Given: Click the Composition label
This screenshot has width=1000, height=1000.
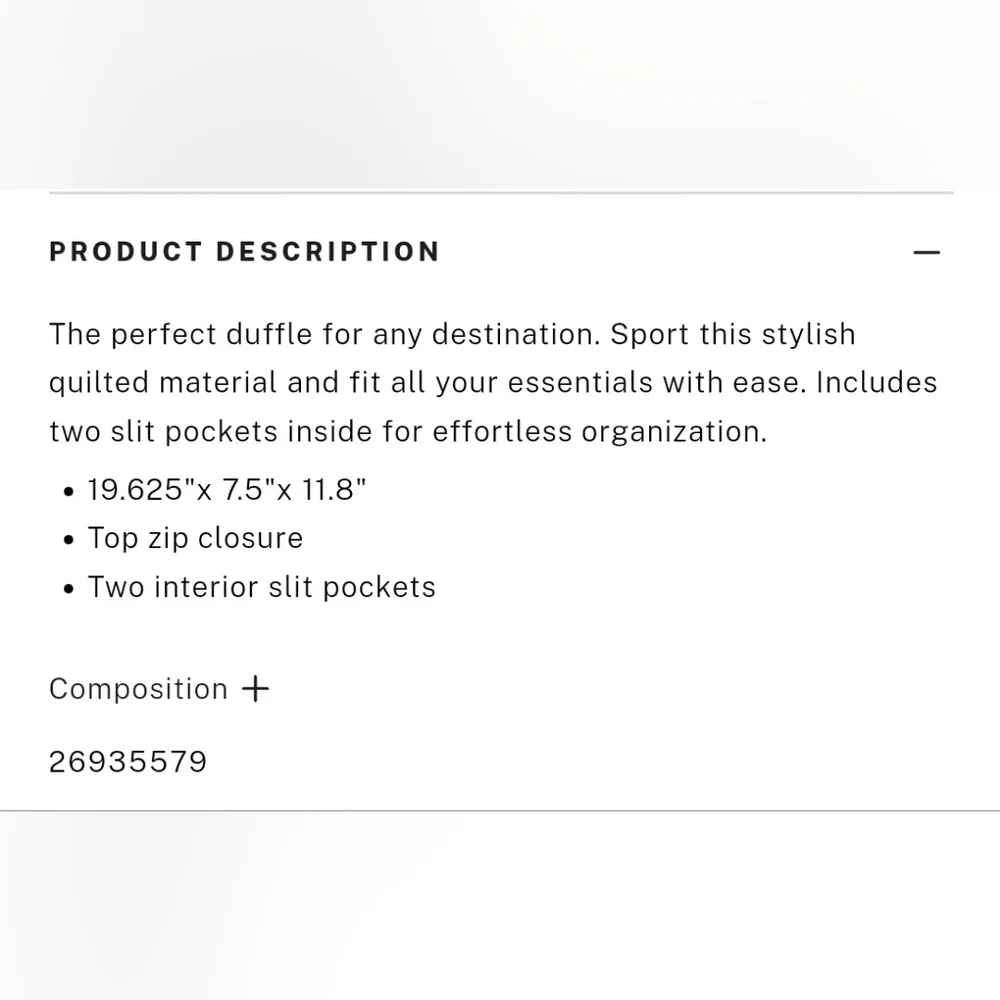Looking at the screenshot, I should point(138,688).
